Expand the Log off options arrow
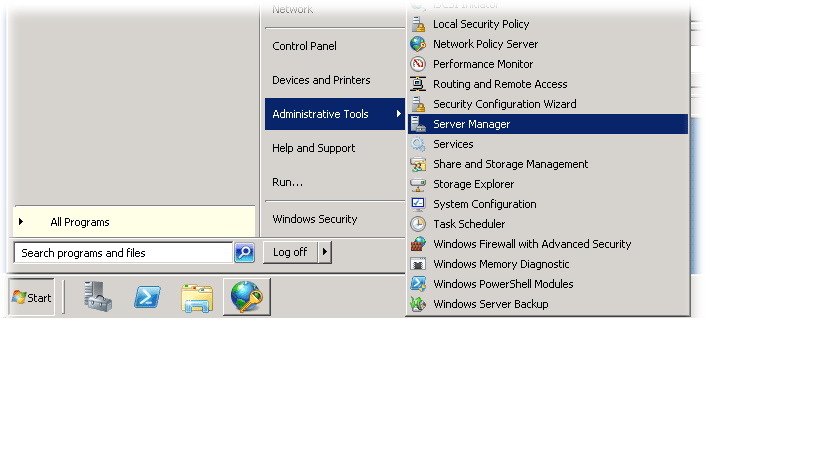 pos(324,252)
